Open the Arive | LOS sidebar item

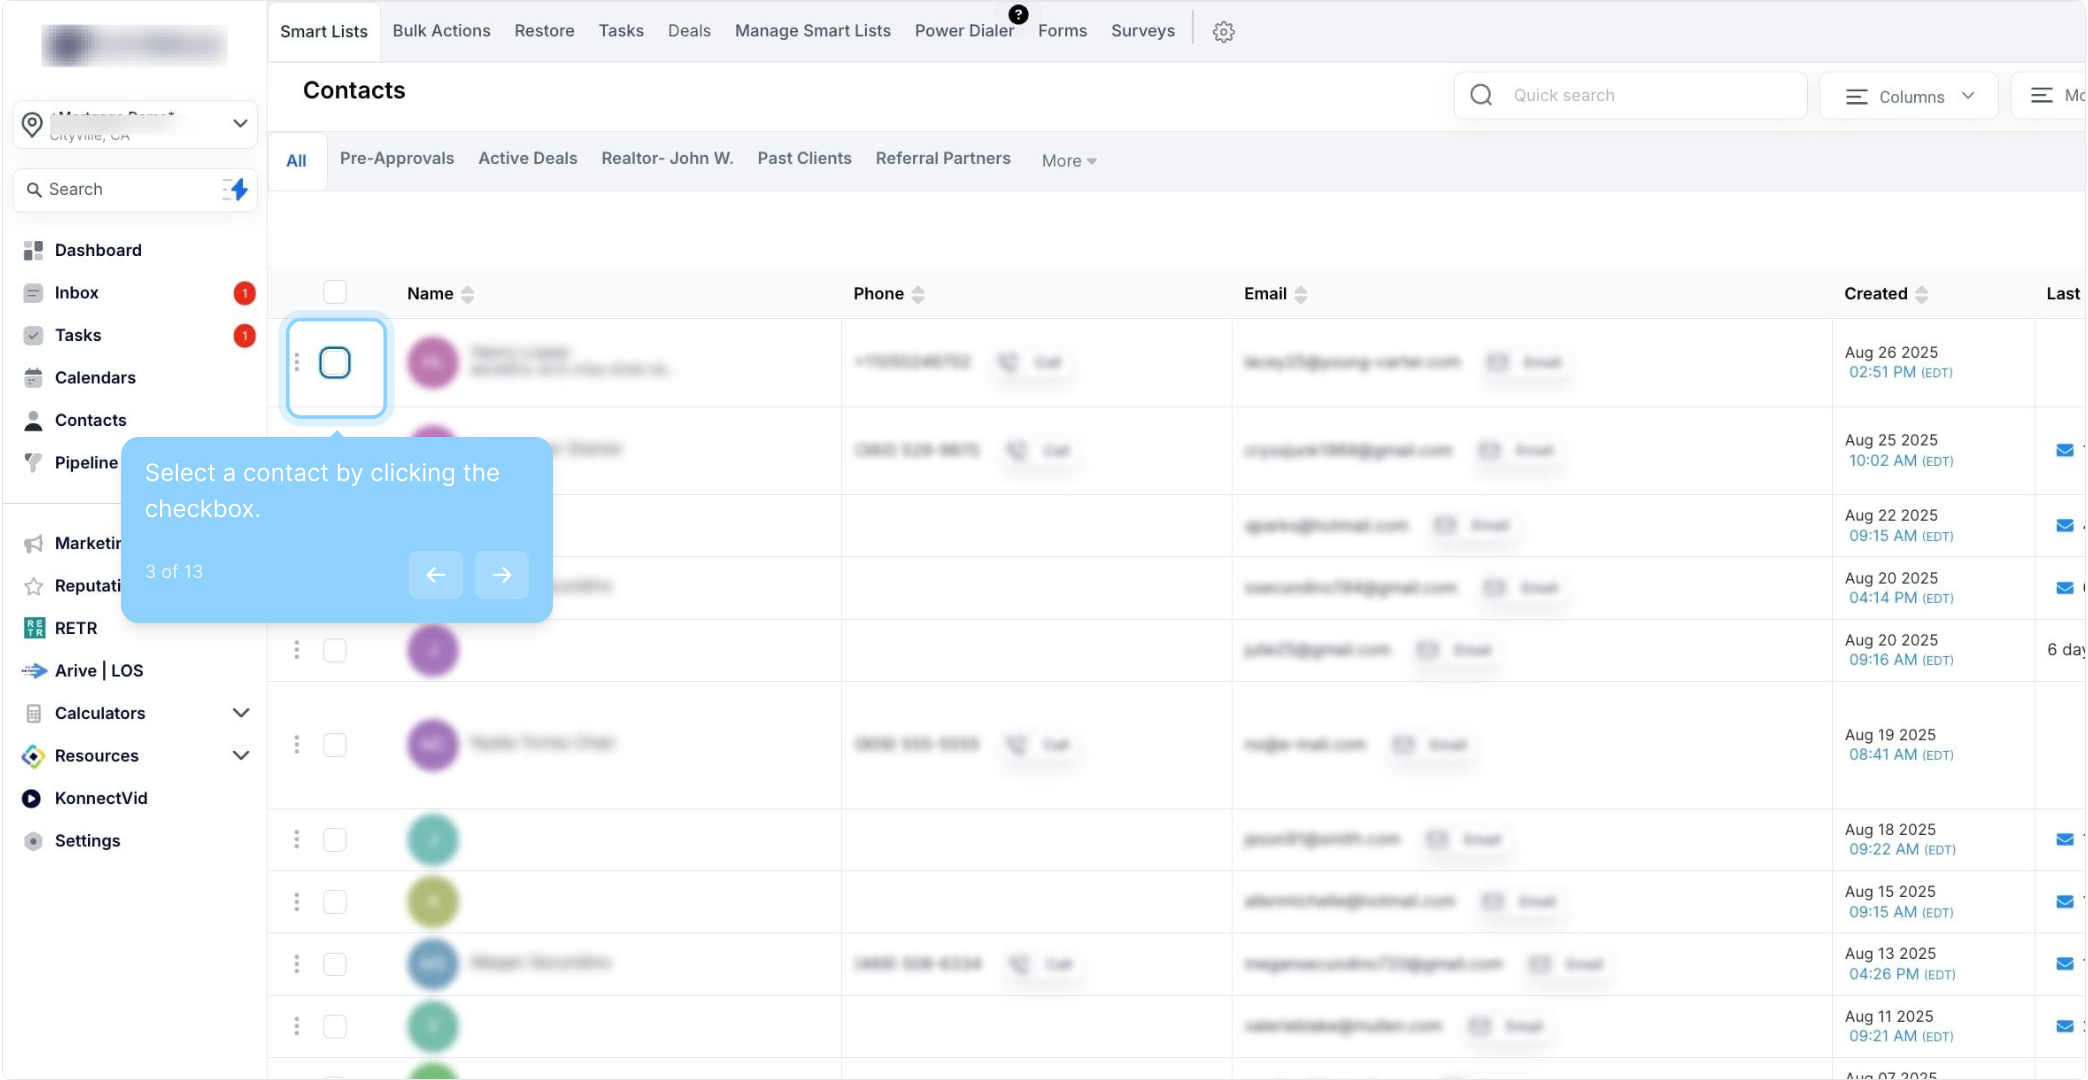[x=98, y=670]
